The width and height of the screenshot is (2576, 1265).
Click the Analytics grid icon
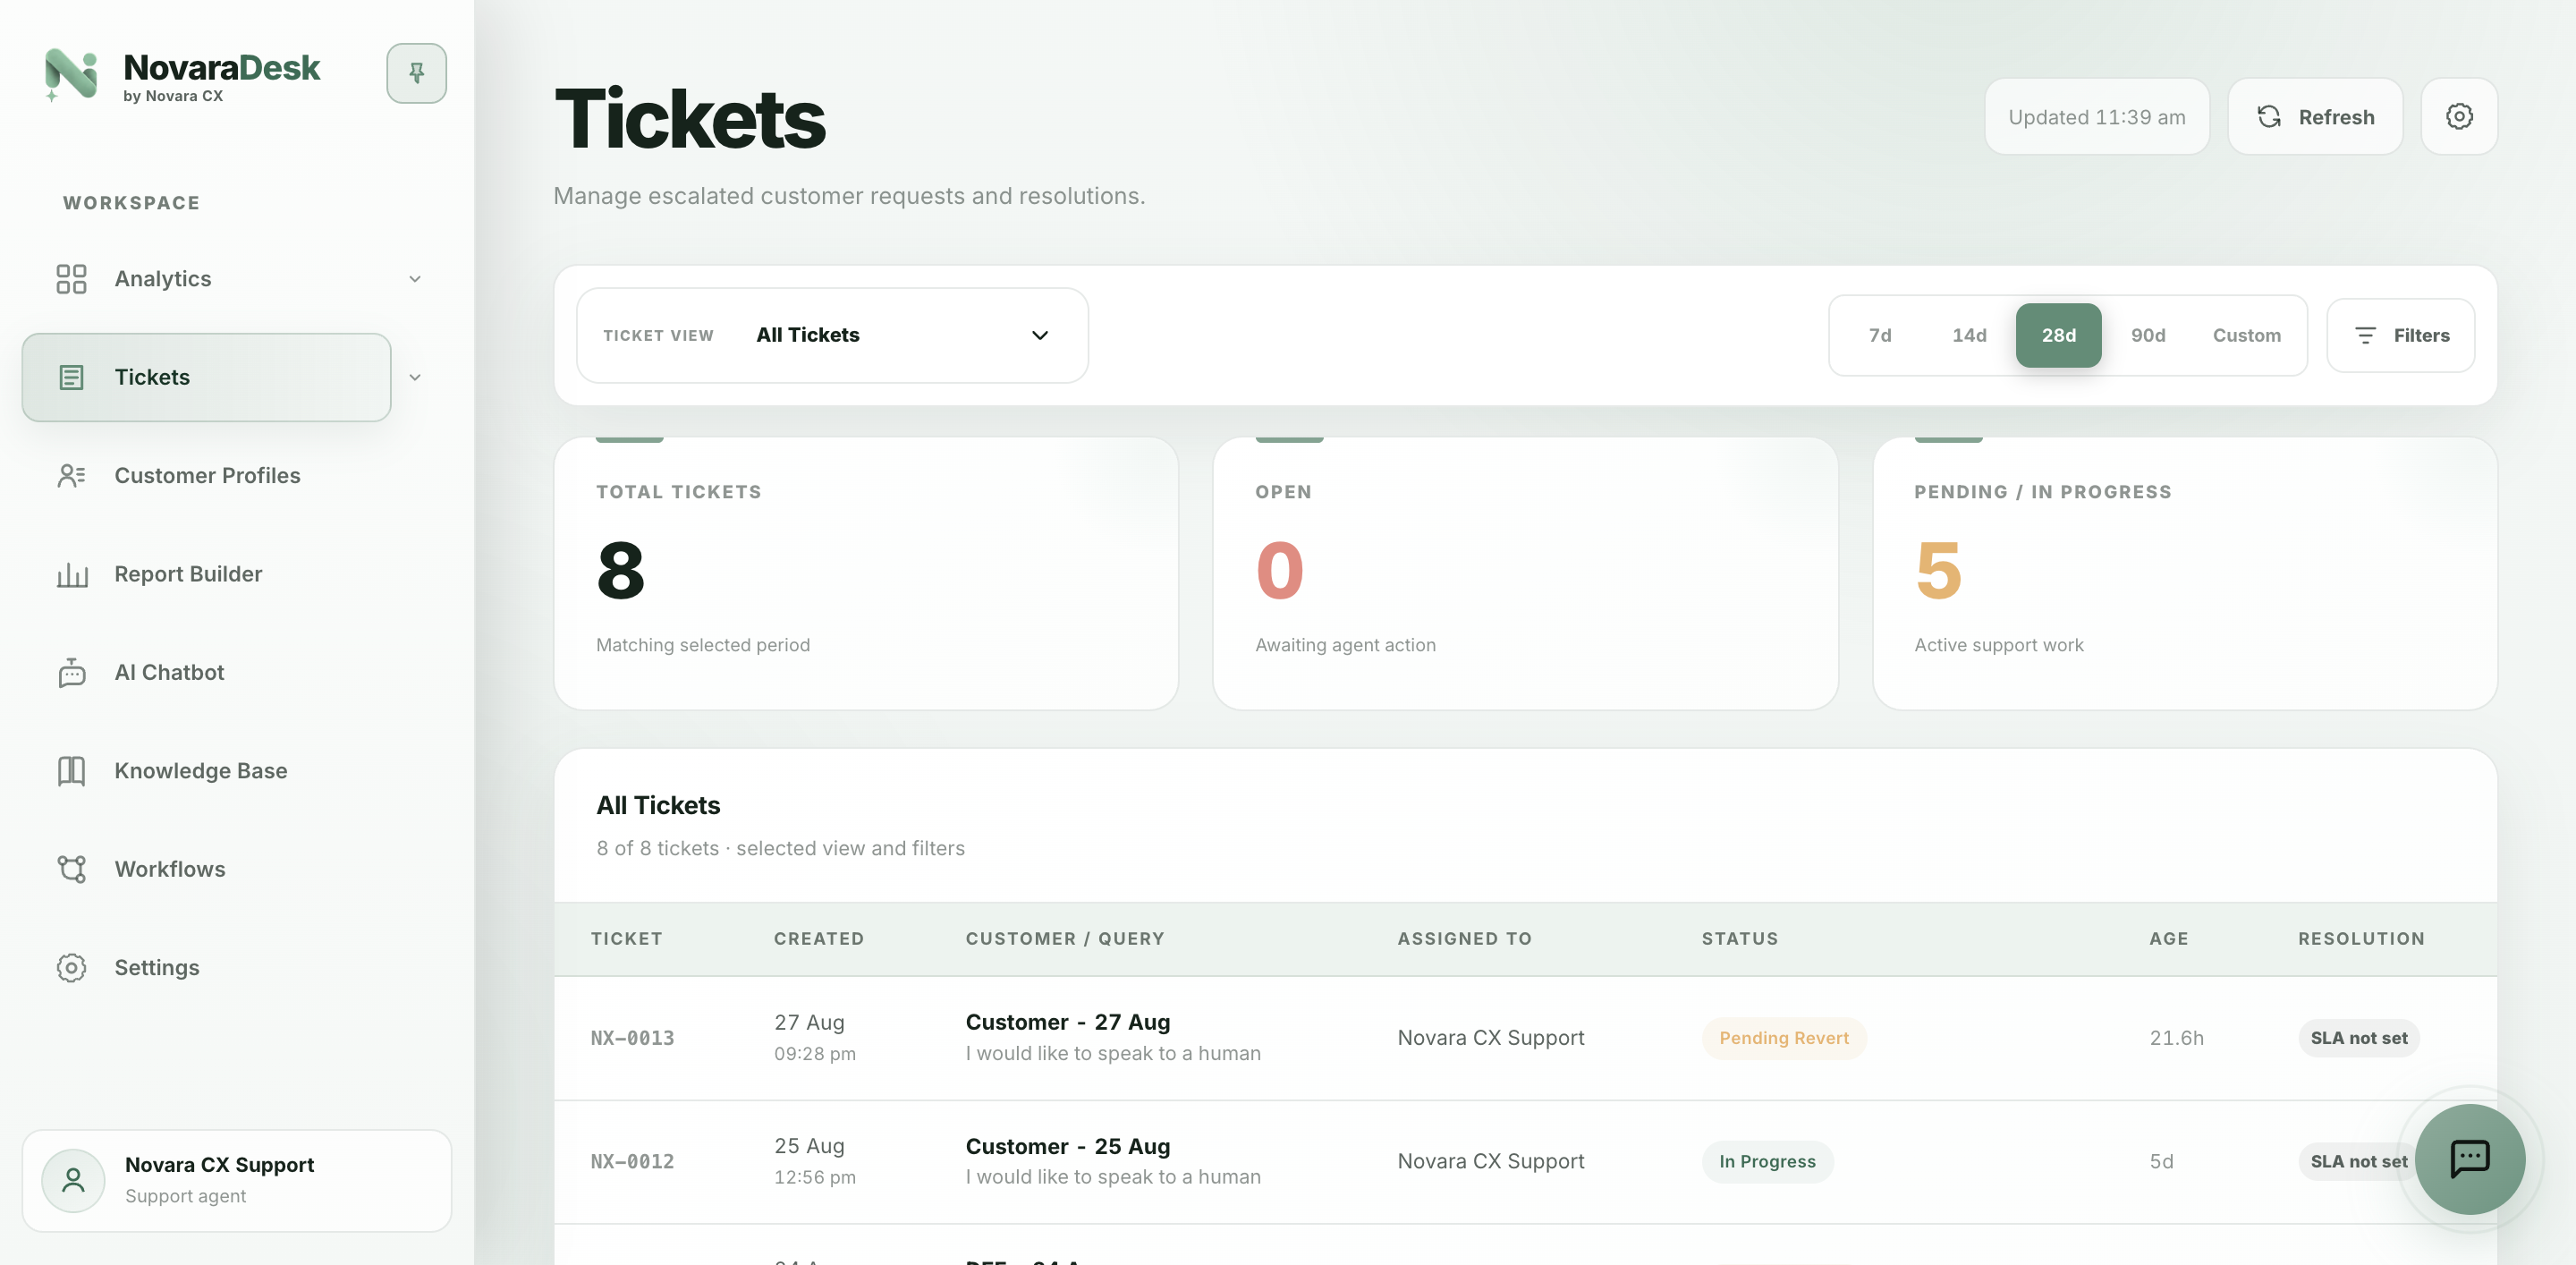(71, 279)
